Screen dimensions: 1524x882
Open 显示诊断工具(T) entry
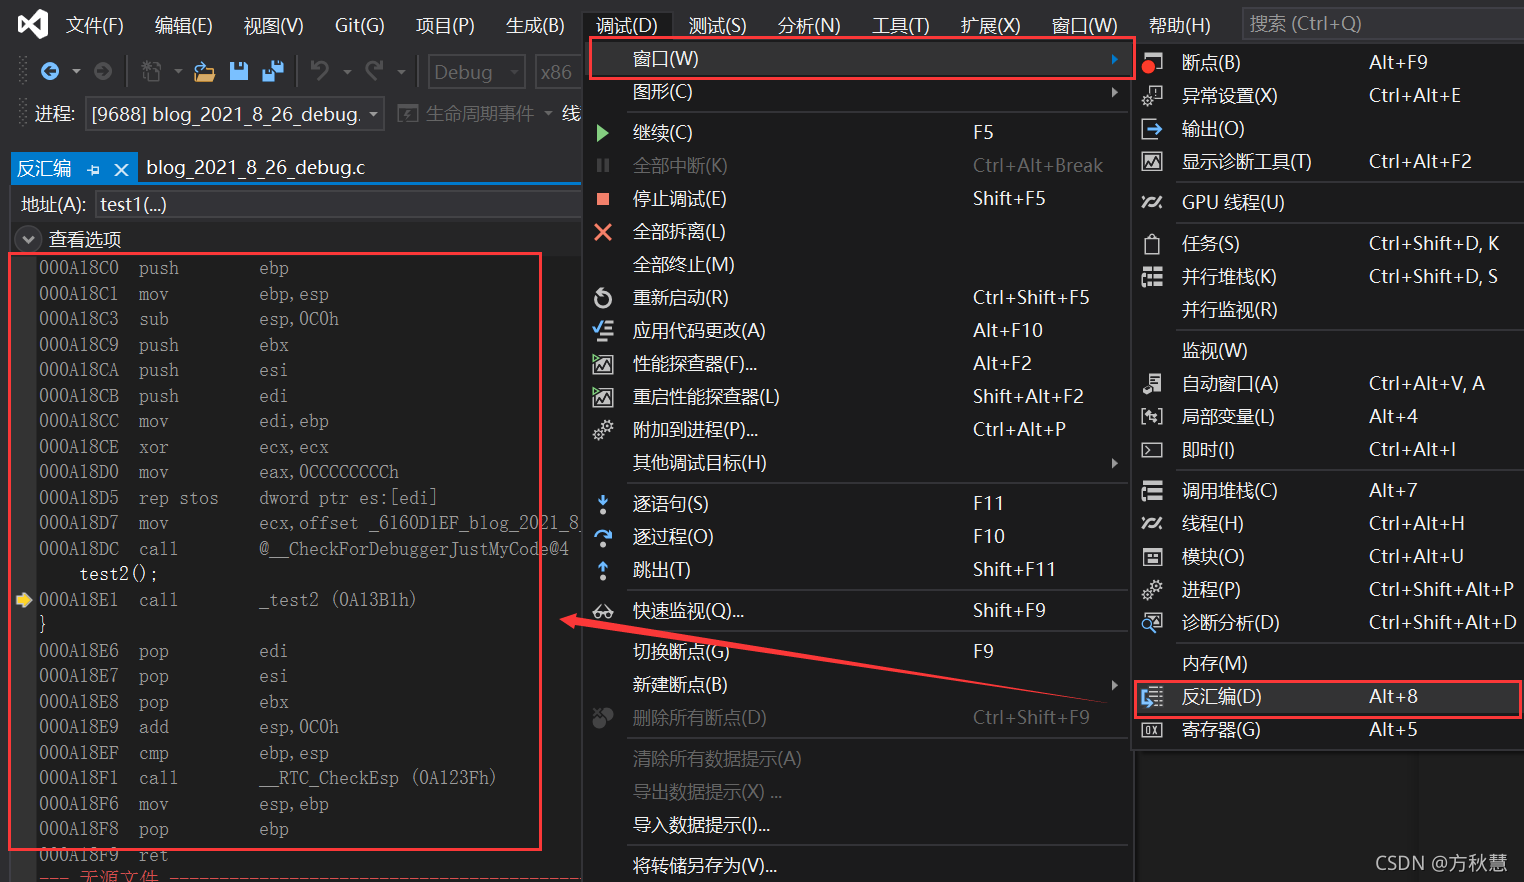pyautogui.click(x=1329, y=161)
